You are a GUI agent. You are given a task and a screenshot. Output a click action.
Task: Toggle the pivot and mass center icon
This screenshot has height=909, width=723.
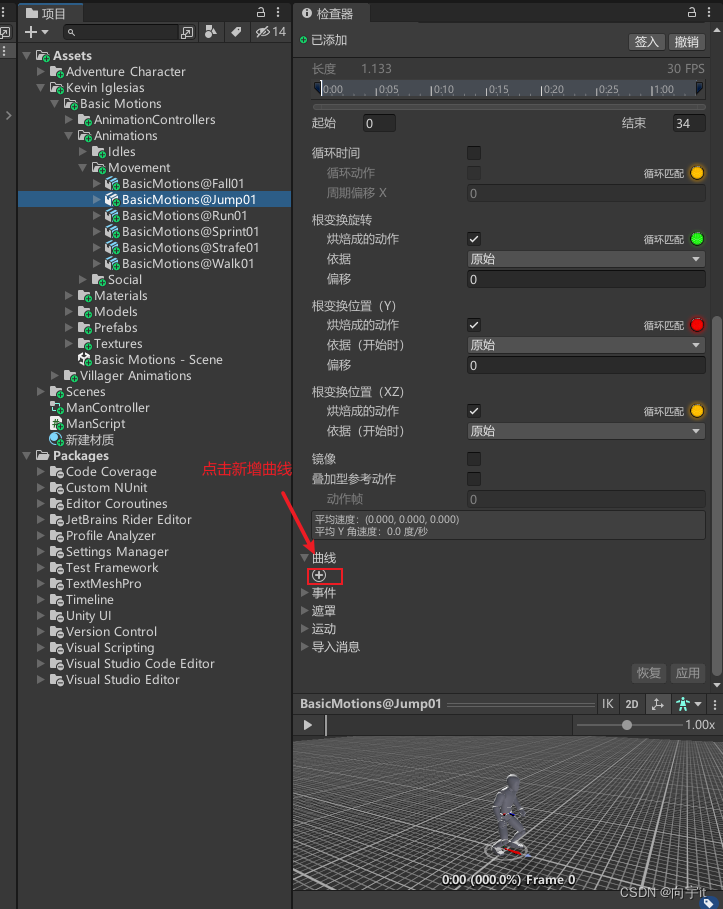657,704
